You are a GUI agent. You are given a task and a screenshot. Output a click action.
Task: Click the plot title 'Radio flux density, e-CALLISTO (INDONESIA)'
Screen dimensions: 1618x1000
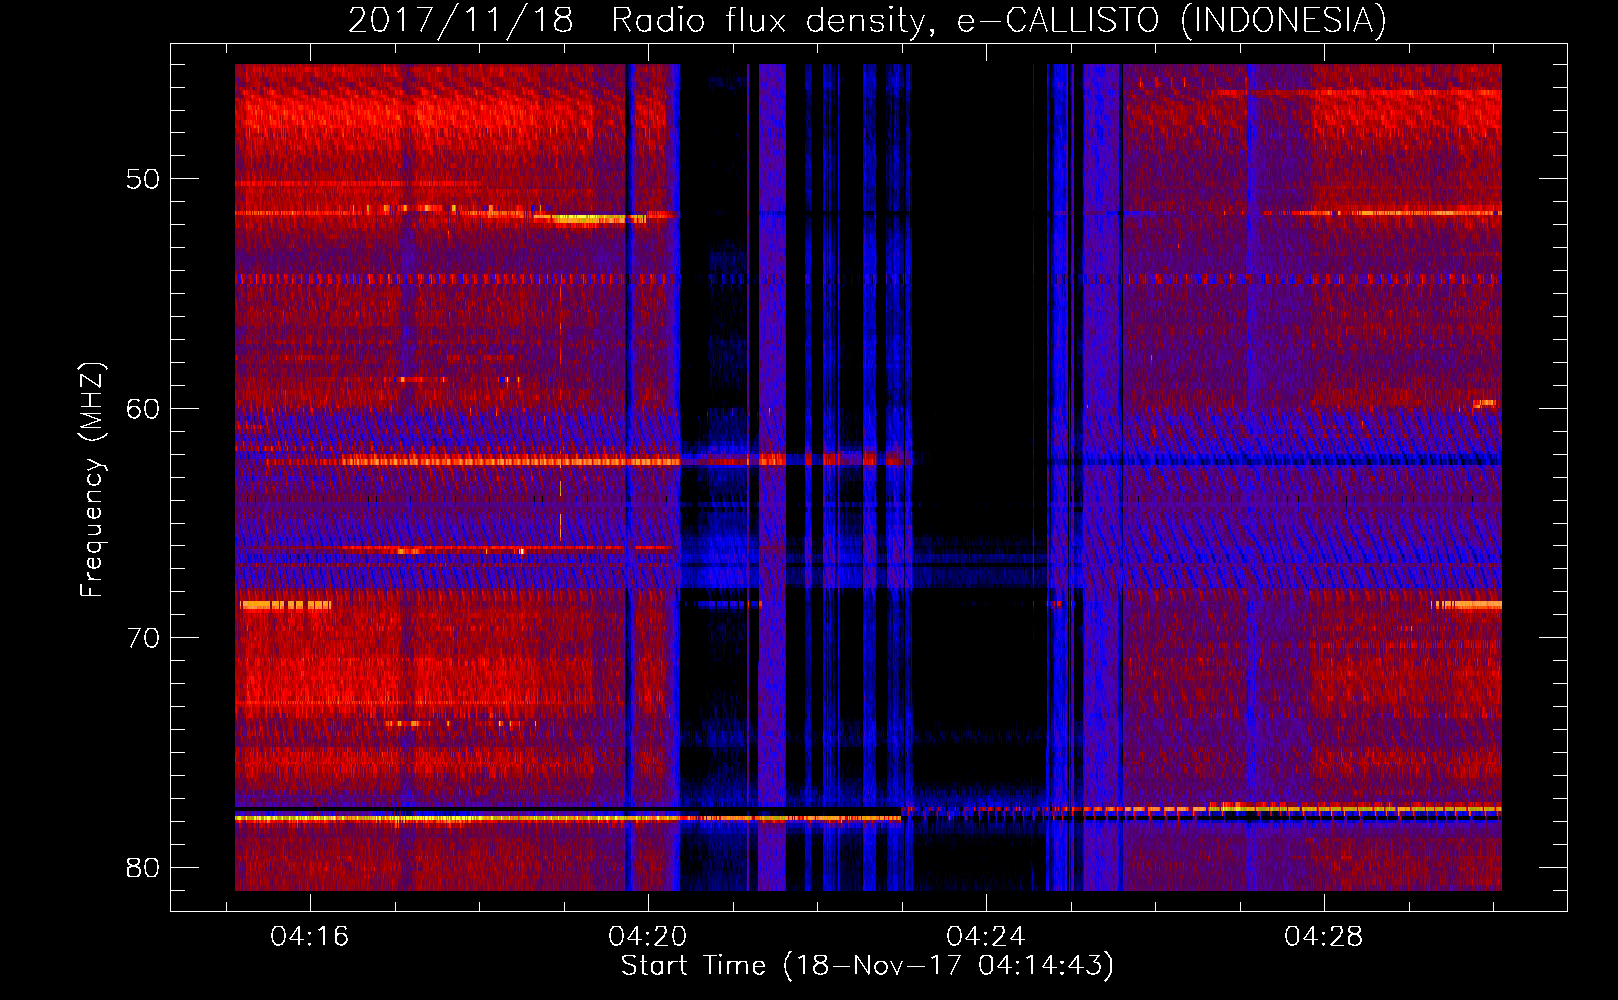coord(998,21)
